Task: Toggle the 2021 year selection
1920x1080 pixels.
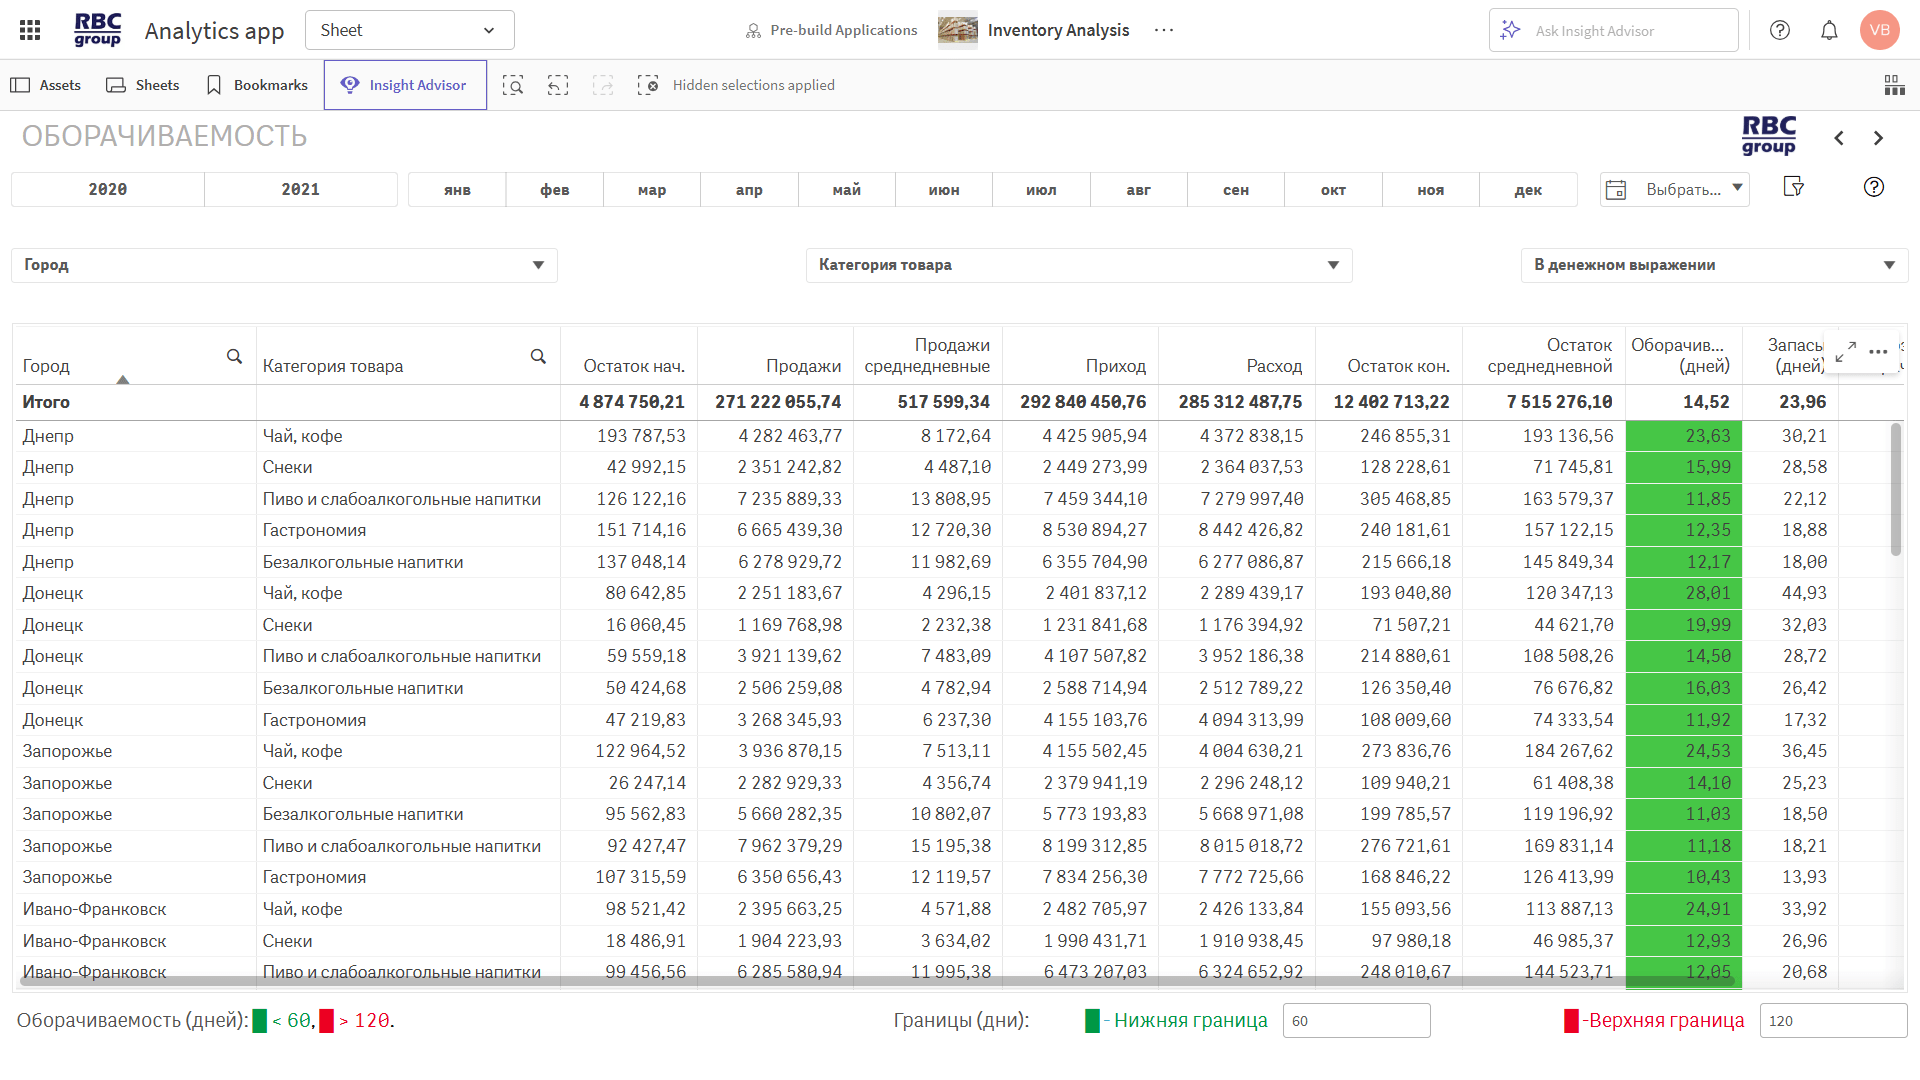Action: pos(300,189)
